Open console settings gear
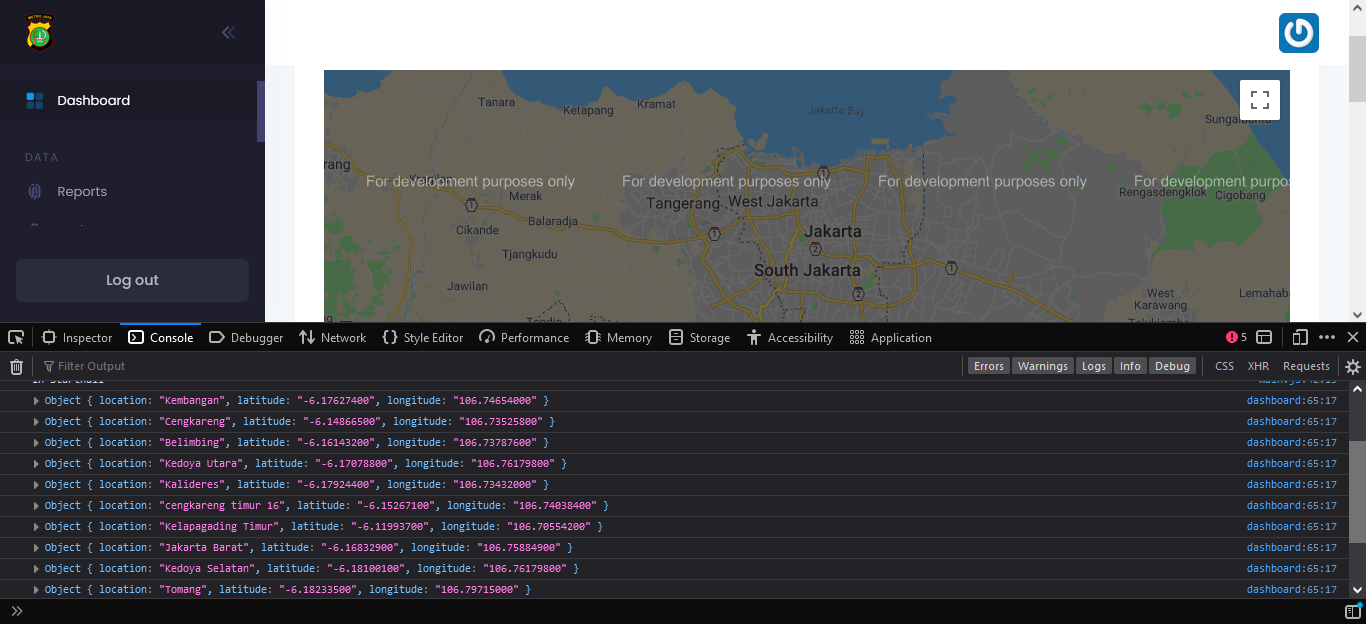Image resolution: width=1366 pixels, height=624 pixels. pos(1353,366)
